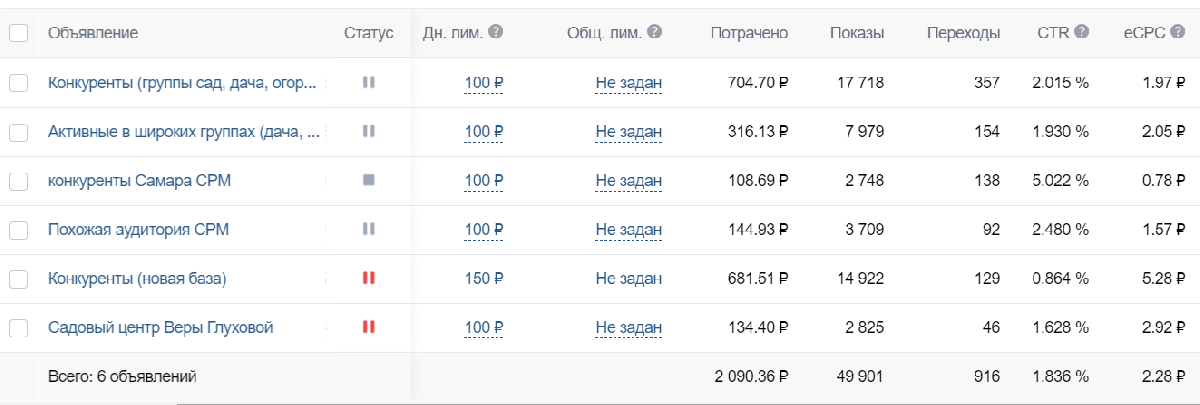
Task: Sort table by Переходы column header
Action: [x=963, y=34]
